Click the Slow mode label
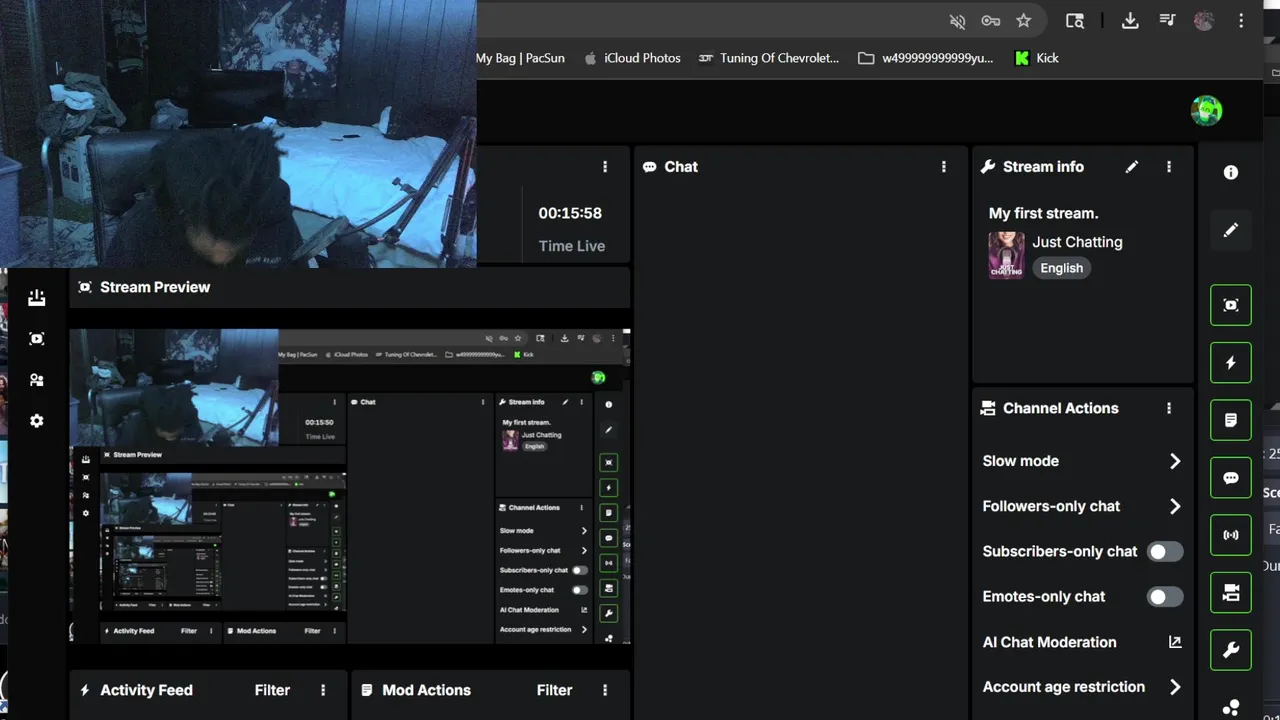The height and width of the screenshot is (720, 1280). pos(1020,461)
